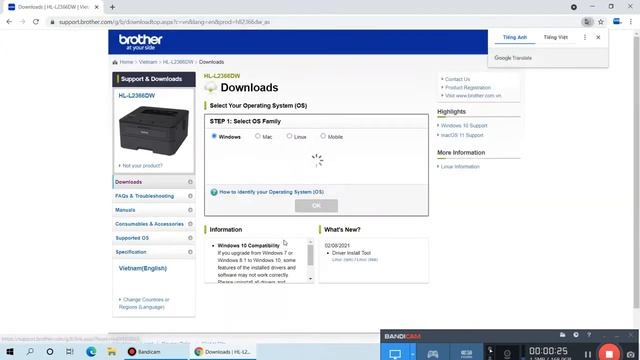Select Bandicam game recording mode
Screen dimensions: 640x360
(433, 353)
